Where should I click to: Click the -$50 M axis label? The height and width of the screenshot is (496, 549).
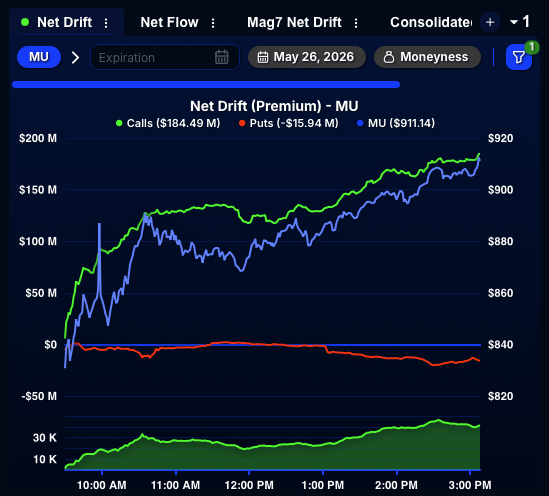coord(39,396)
